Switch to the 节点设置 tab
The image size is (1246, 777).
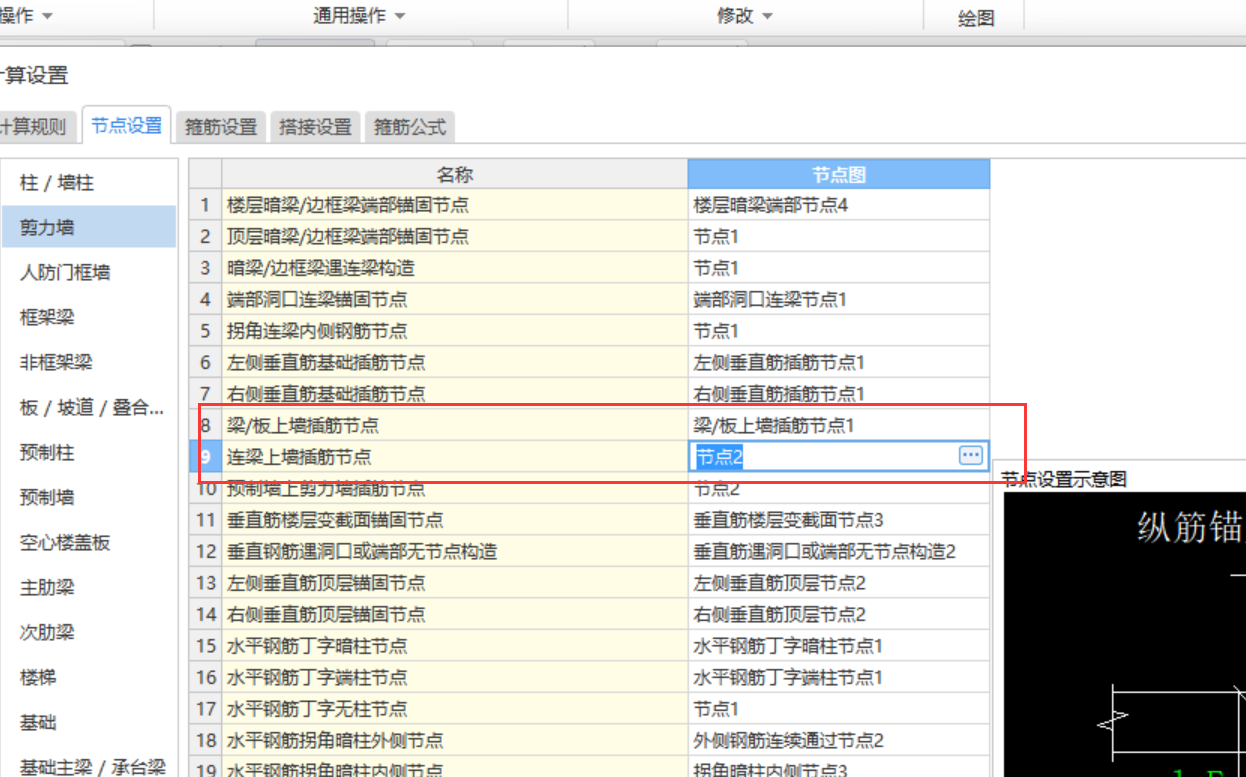126,126
